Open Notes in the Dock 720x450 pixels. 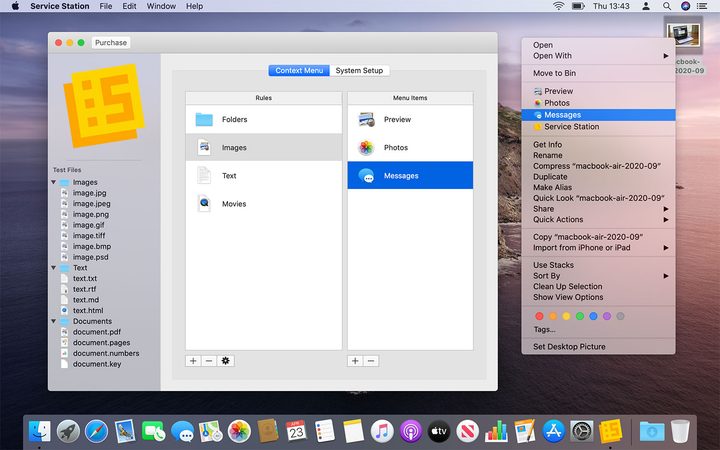coord(353,431)
